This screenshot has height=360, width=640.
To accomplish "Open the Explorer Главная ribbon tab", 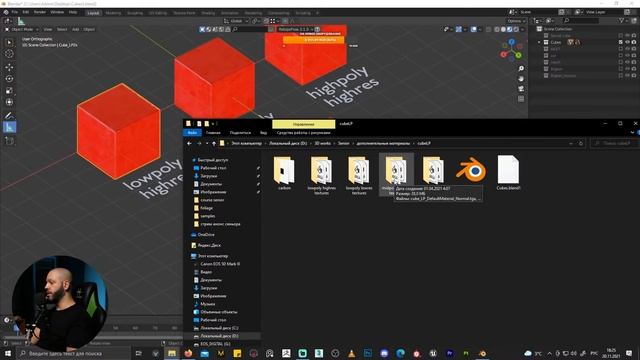I will 213,133.
